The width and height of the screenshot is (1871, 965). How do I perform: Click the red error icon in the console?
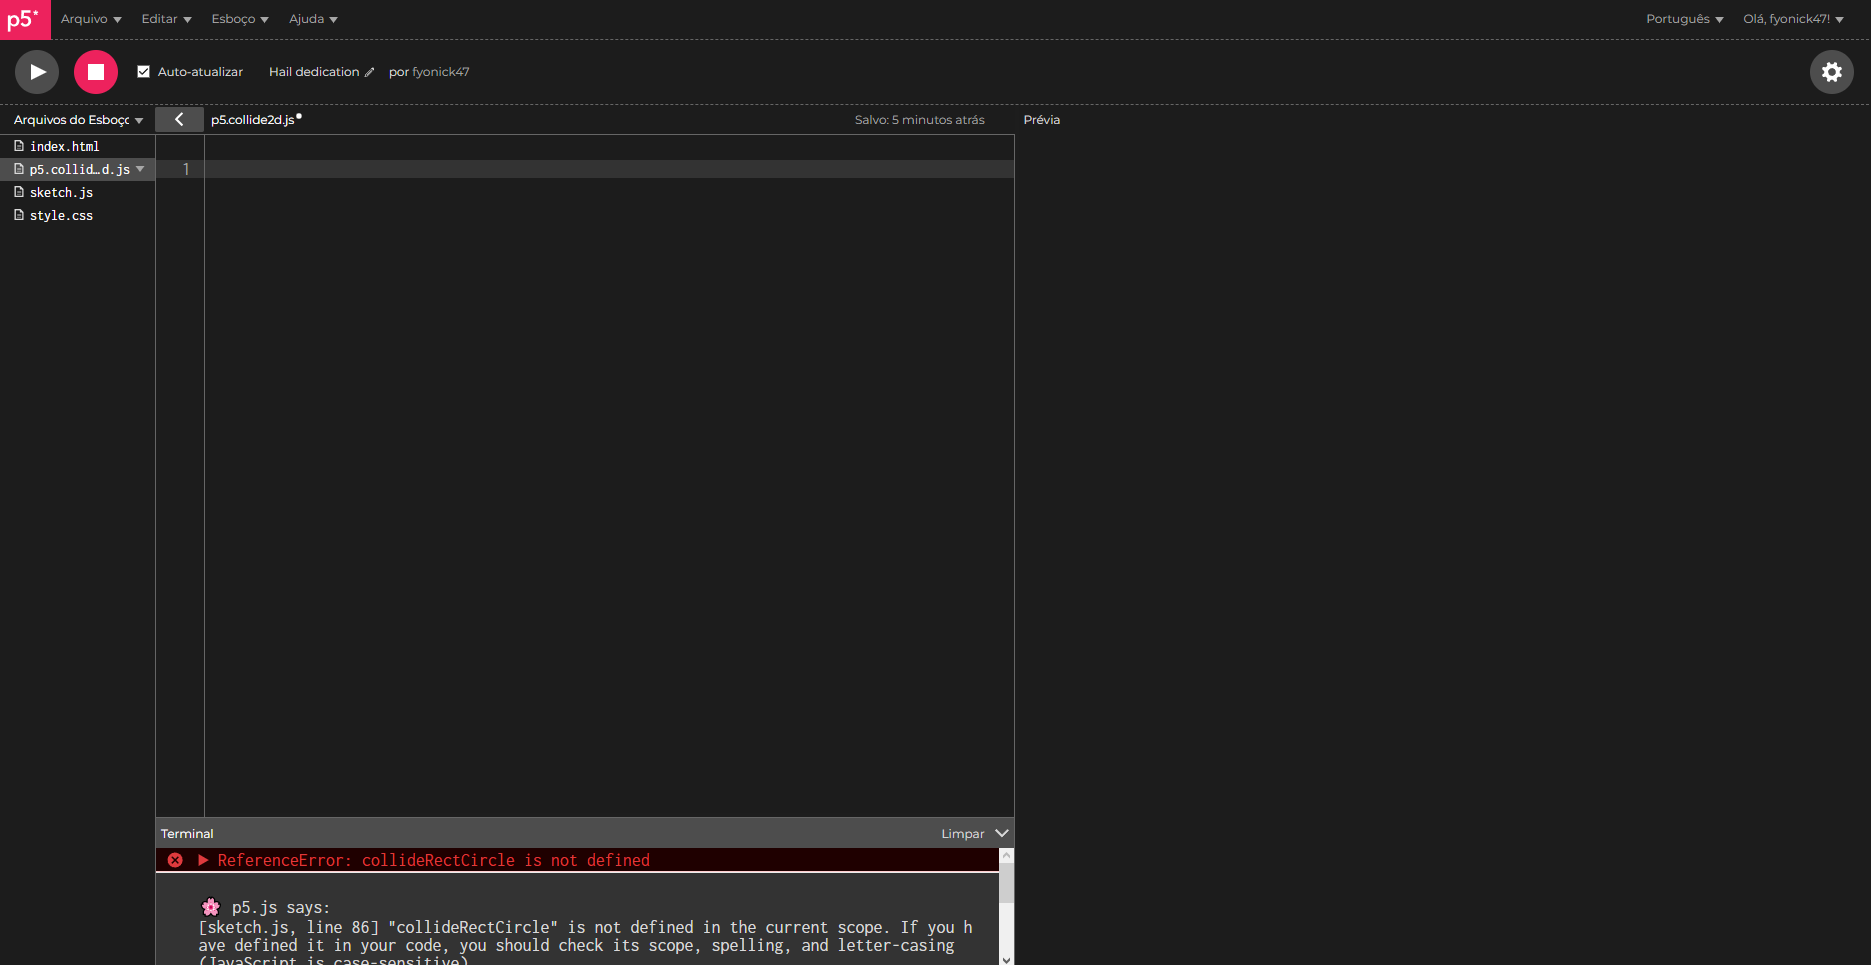(x=175, y=860)
